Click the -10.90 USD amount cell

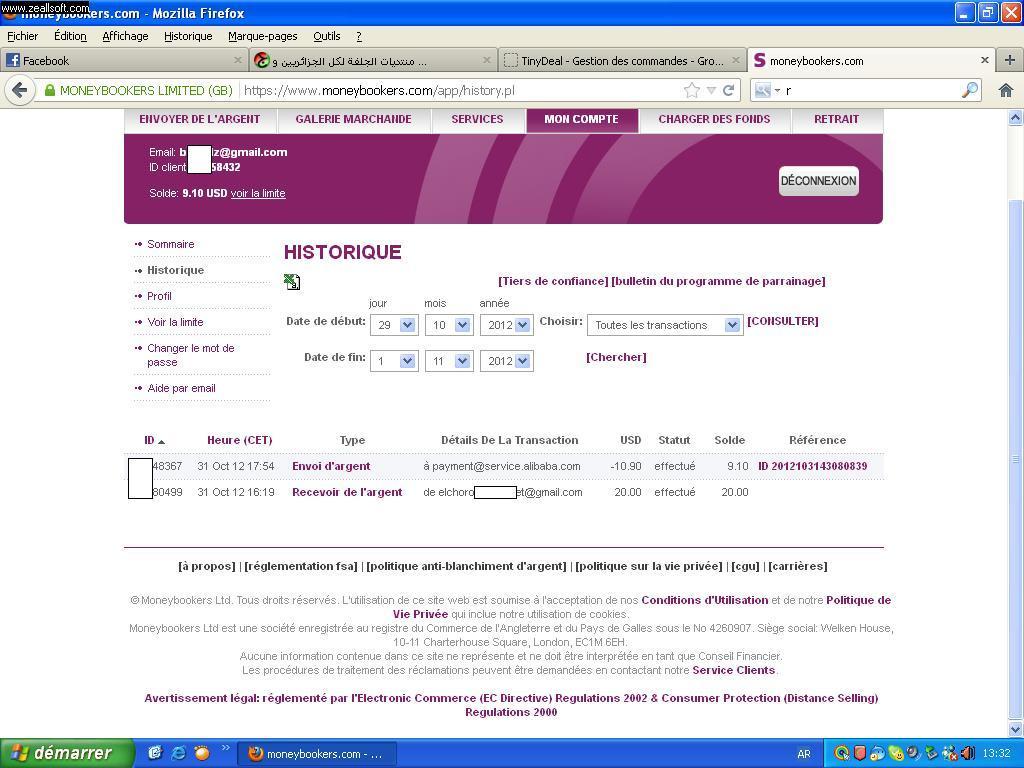[626, 466]
